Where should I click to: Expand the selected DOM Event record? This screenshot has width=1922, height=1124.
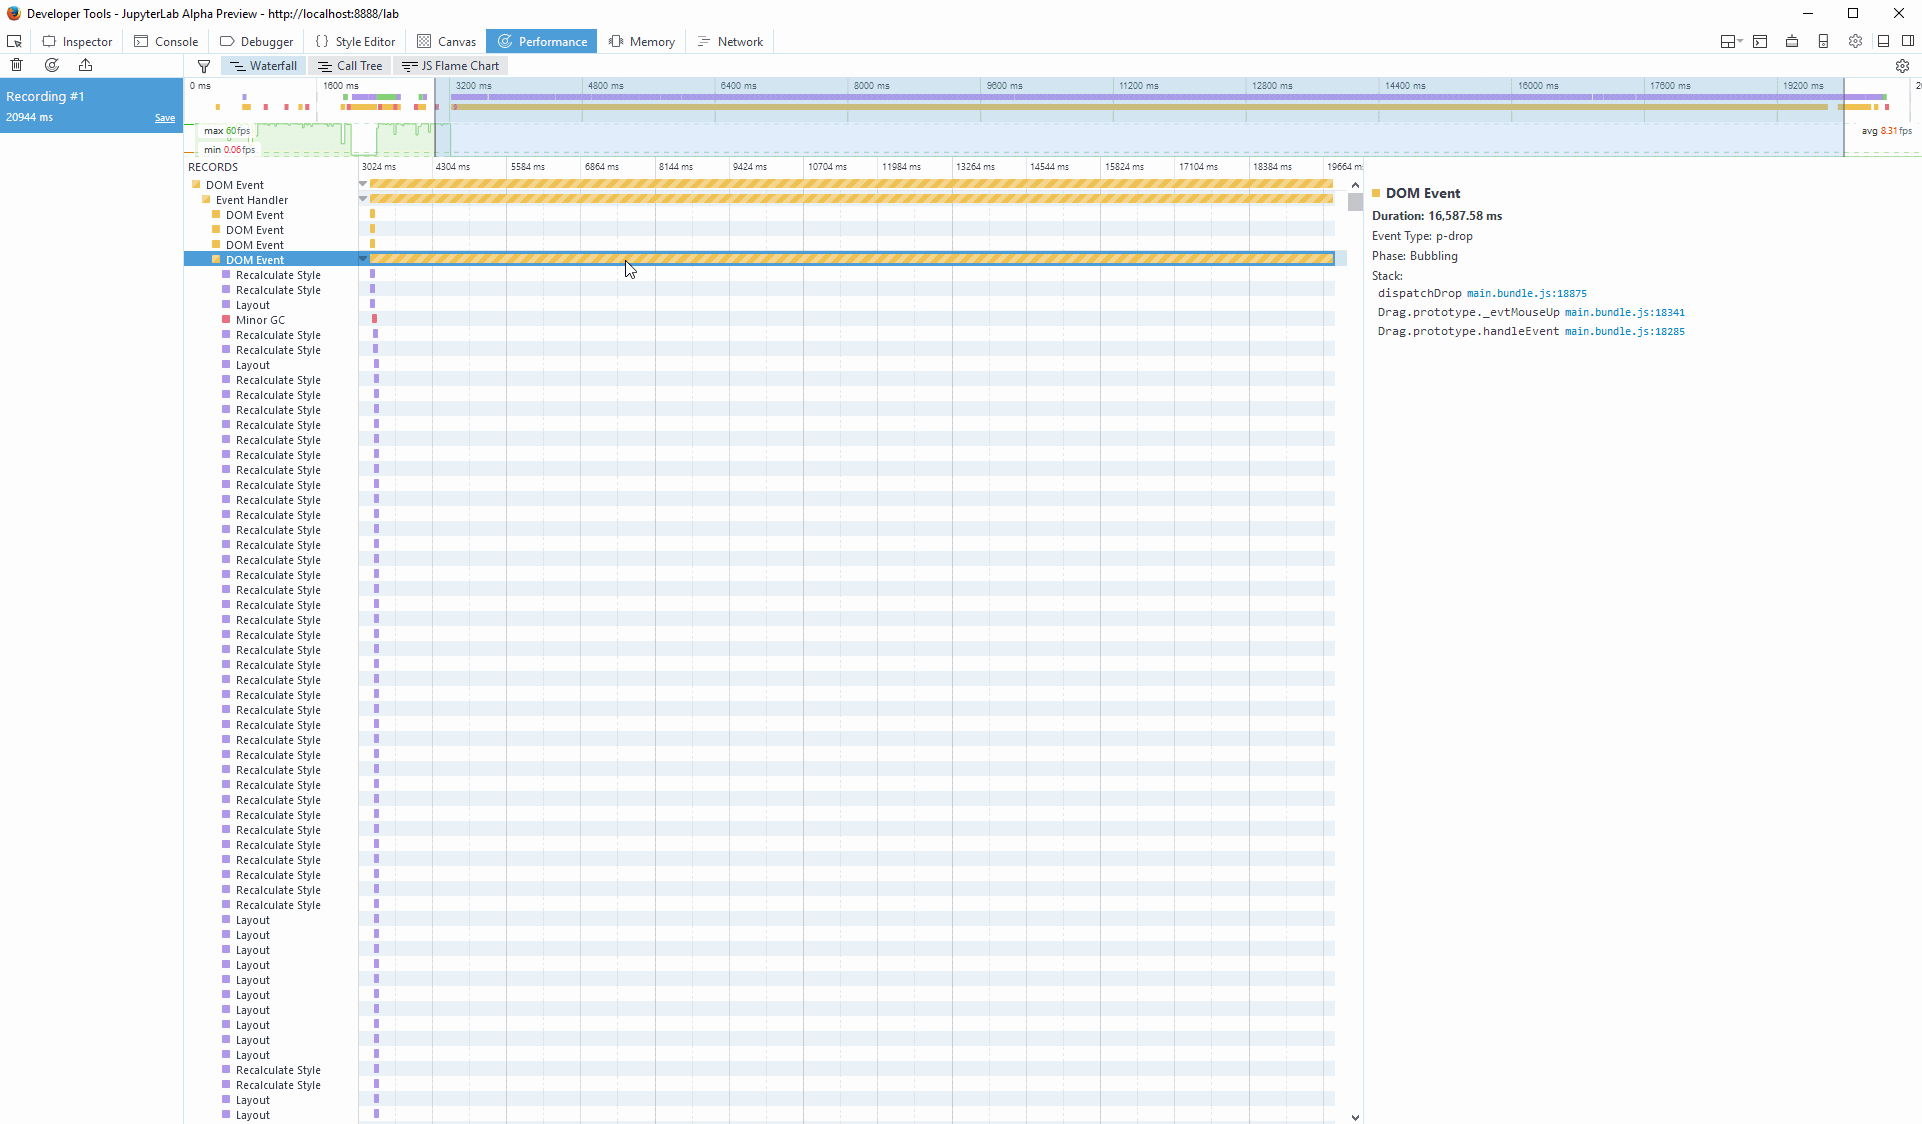pos(362,259)
